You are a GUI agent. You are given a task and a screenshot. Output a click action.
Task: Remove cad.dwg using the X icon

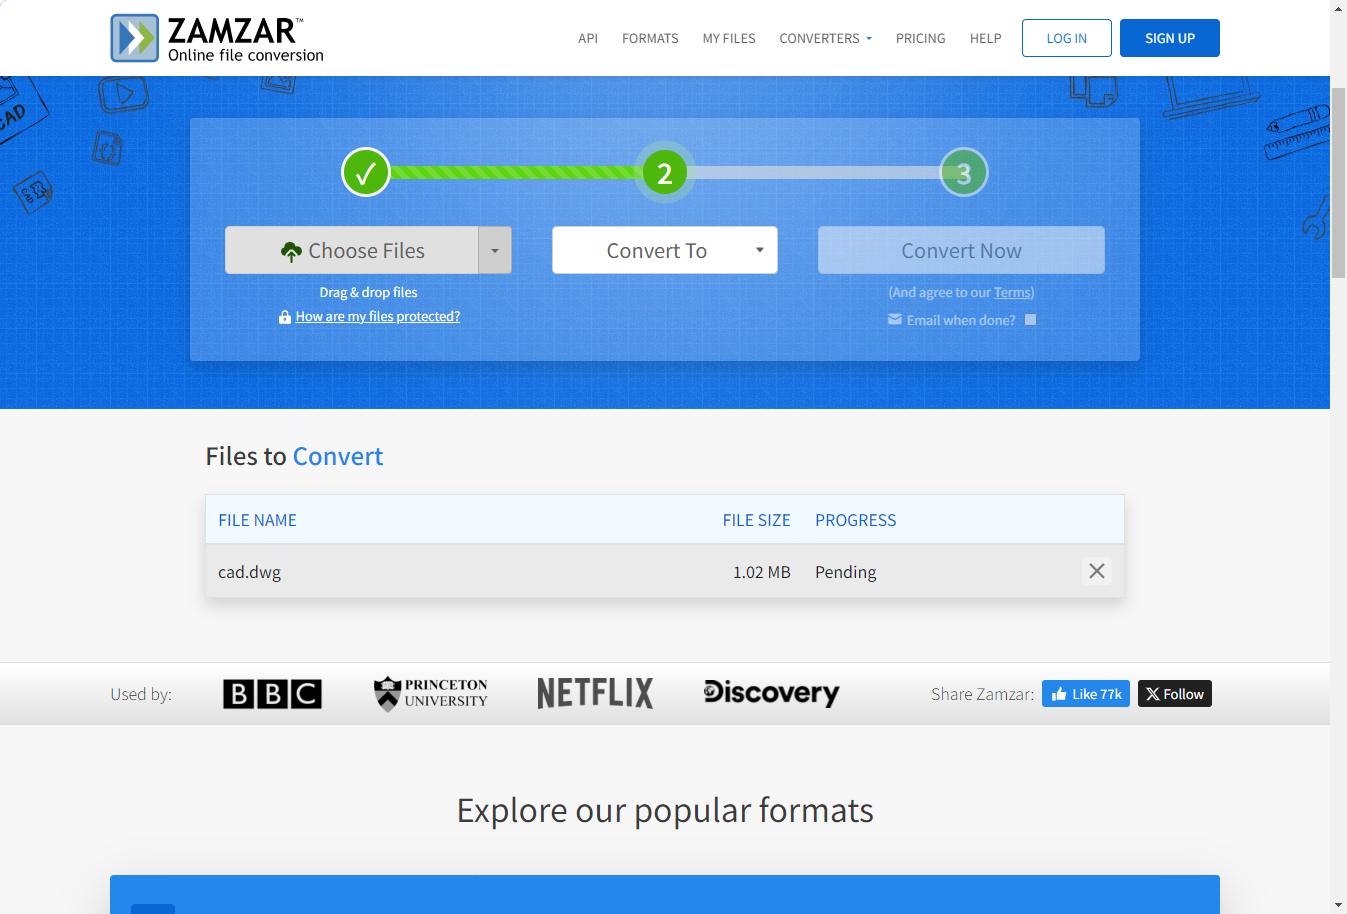click(x=1096, y=571)
